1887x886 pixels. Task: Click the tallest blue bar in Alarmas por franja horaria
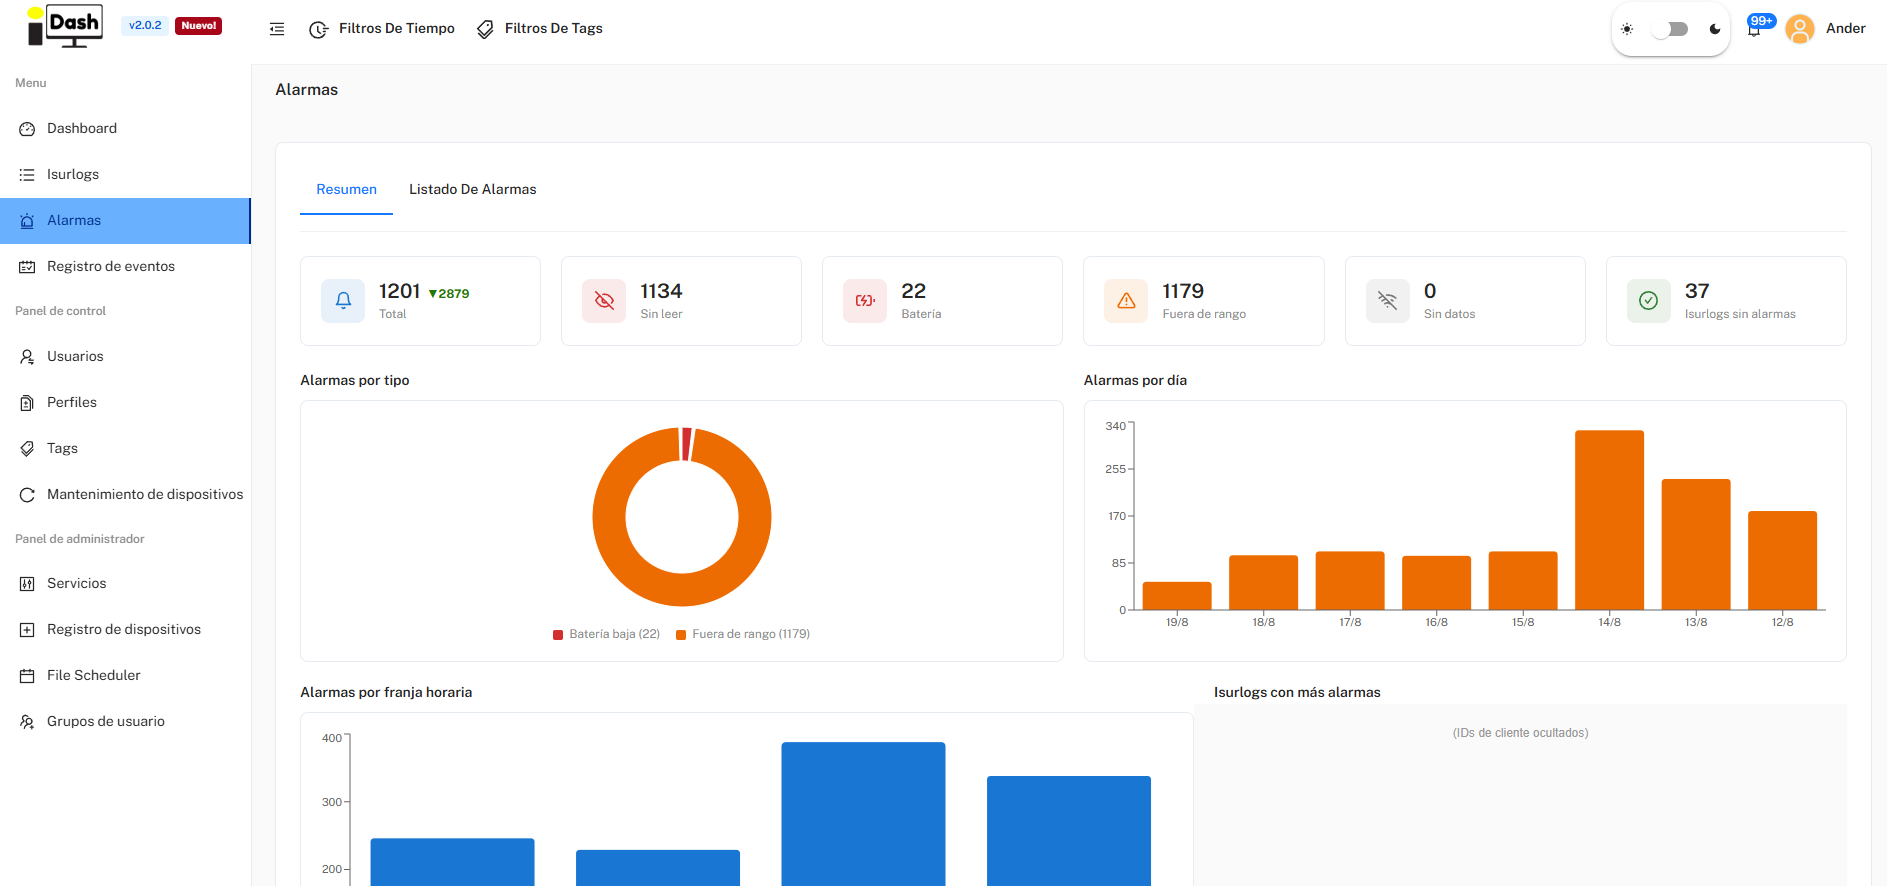863,814
